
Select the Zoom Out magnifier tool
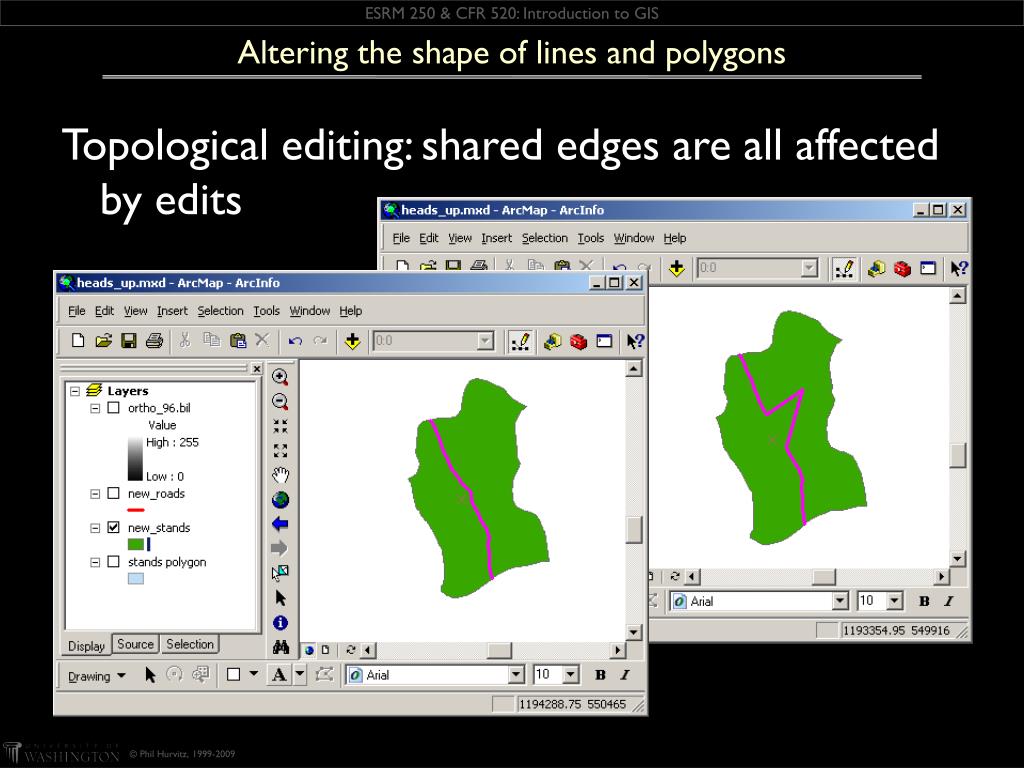click(x=280, y=402)
